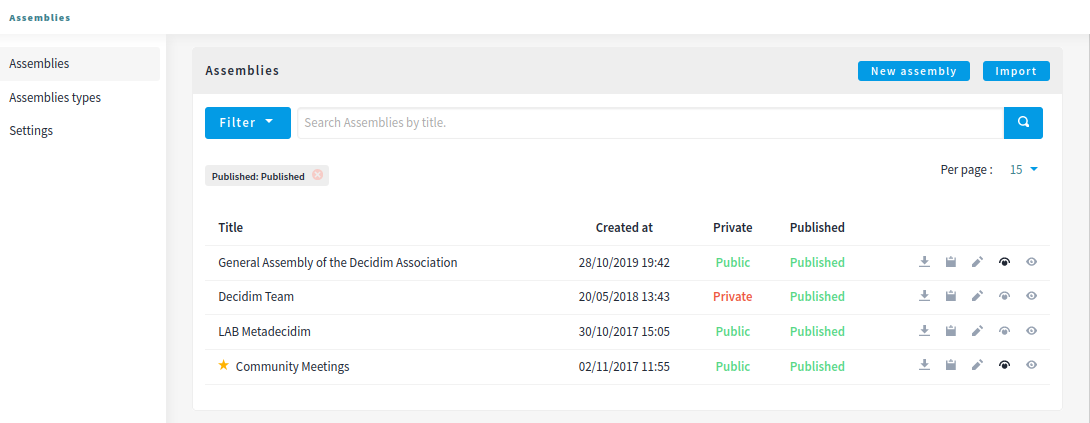Screen dimensions: 1090x423
Task: Click the pencil icon for Community Meetings
Action: coord(978,366)
